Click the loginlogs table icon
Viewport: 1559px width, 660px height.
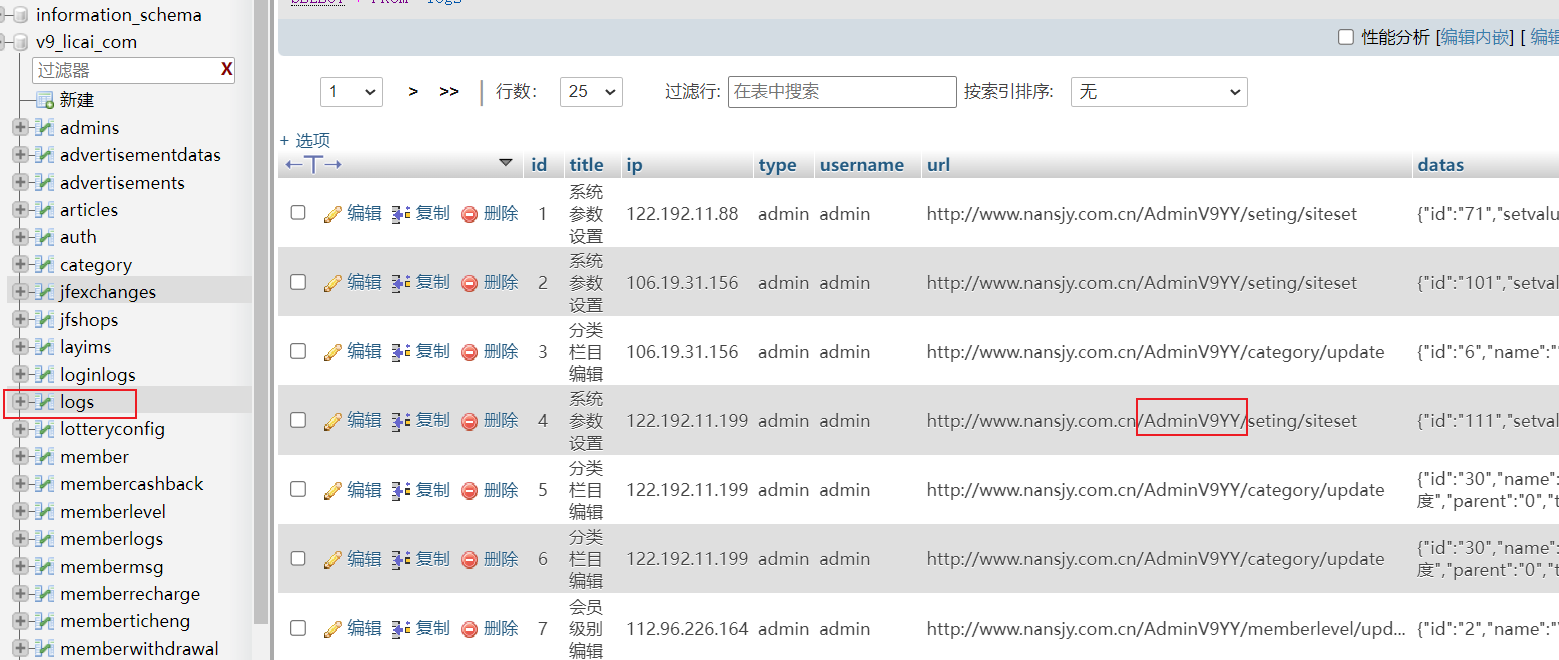click(x=44, y=375)
